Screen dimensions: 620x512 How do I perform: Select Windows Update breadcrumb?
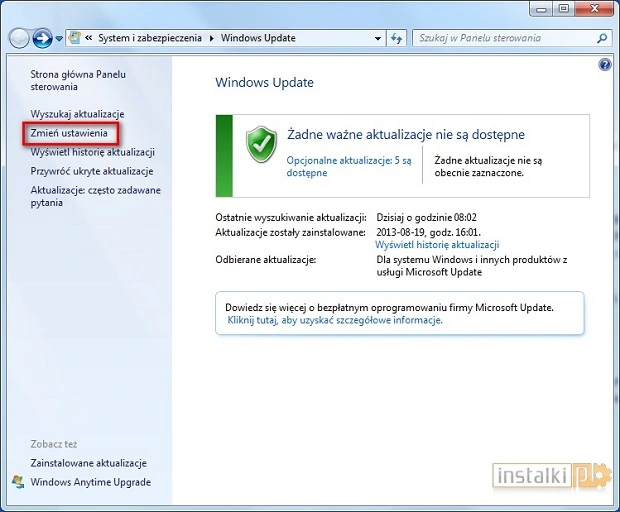point(258,38)
